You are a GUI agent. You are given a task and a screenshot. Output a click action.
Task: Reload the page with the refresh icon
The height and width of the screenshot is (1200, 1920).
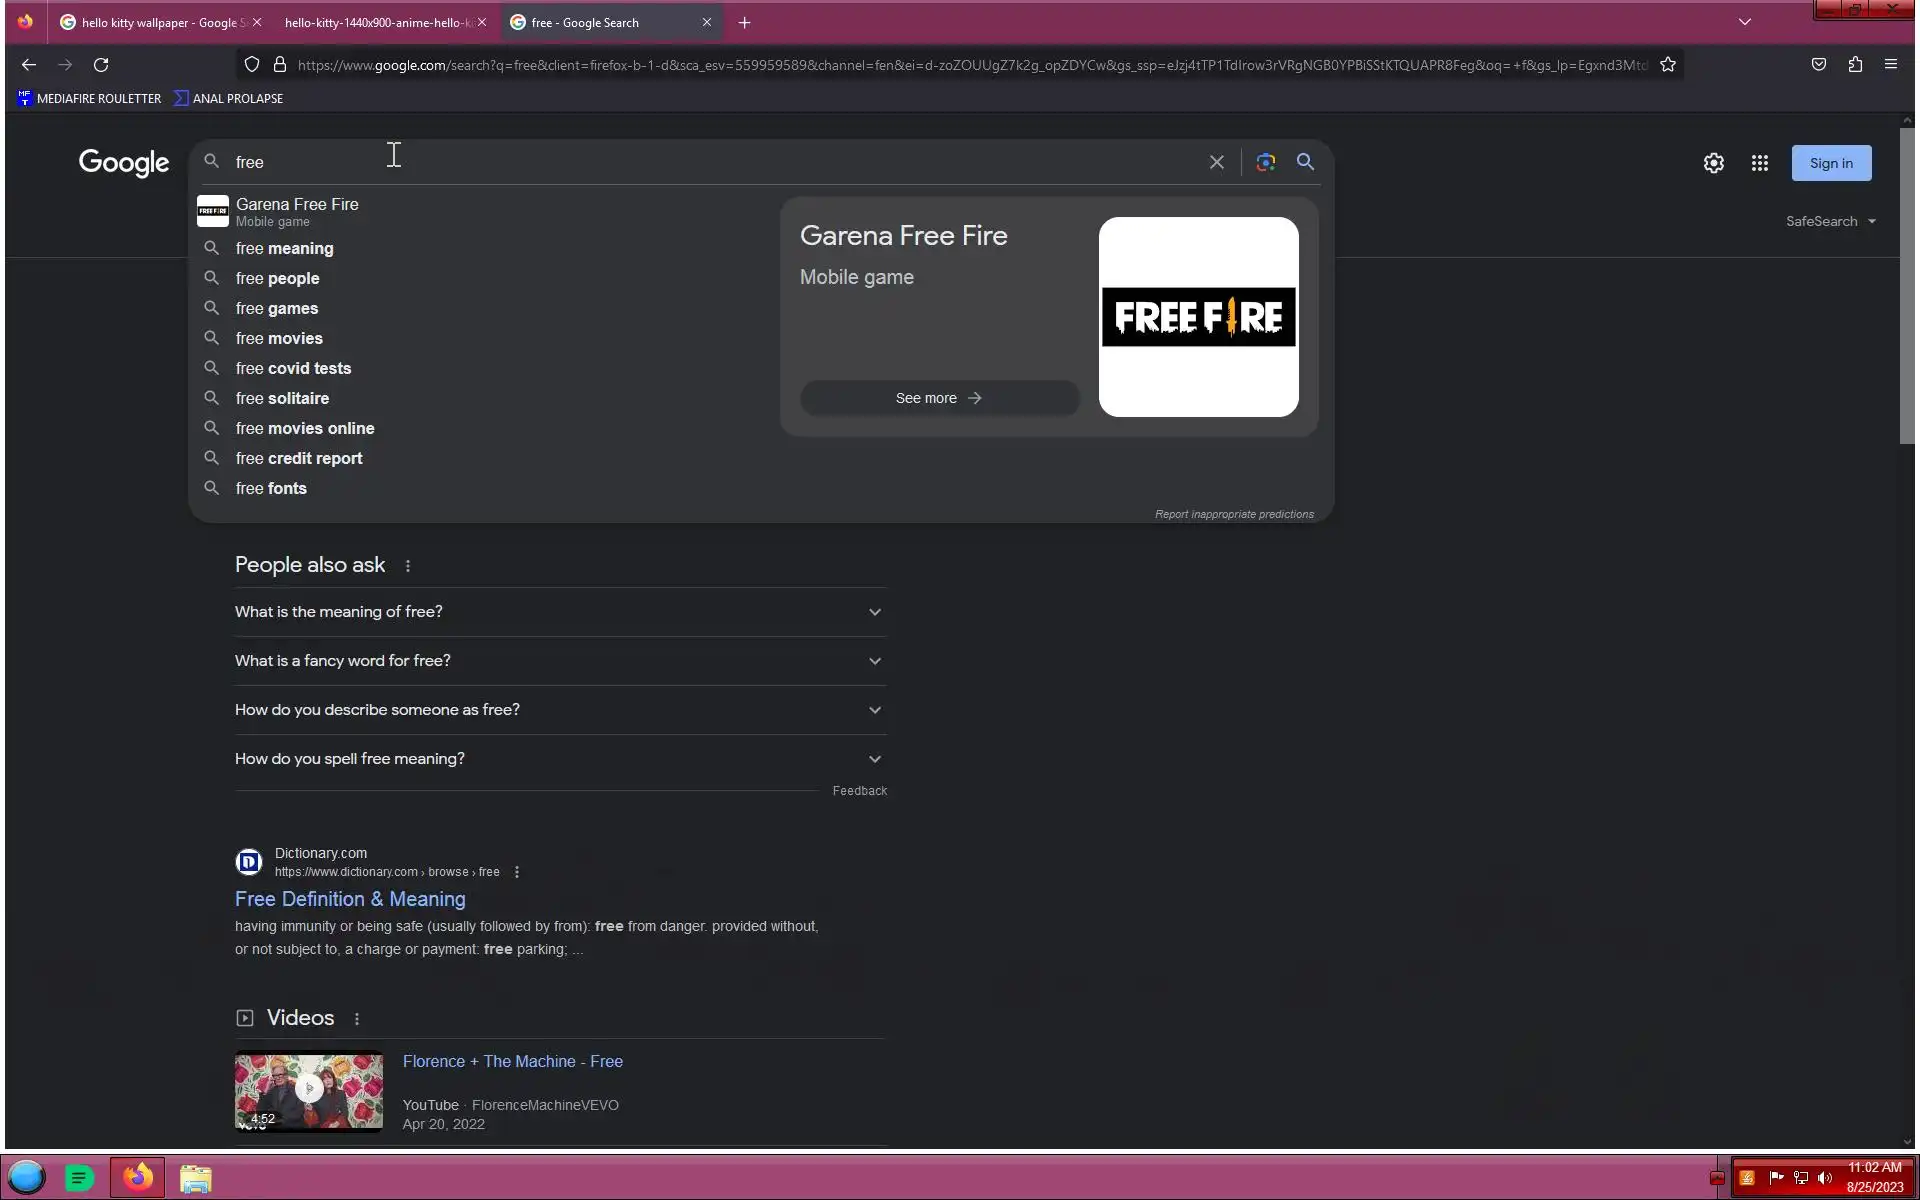(101, 65)
